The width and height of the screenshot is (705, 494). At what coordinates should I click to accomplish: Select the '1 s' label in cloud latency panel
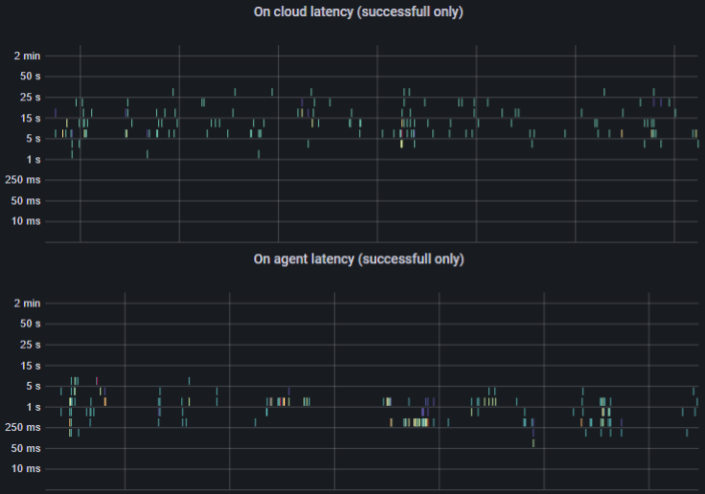33,160
